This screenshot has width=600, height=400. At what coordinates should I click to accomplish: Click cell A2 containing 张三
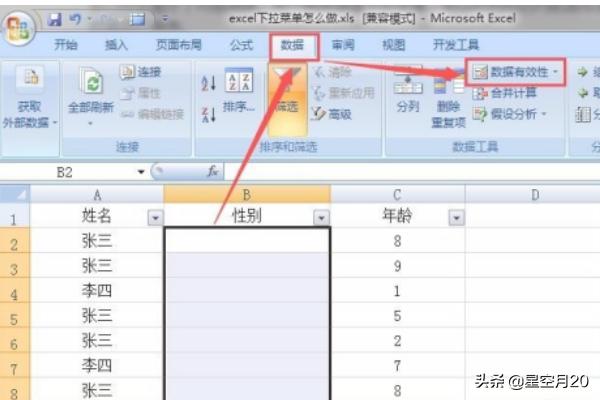click(x=97, y=240)
